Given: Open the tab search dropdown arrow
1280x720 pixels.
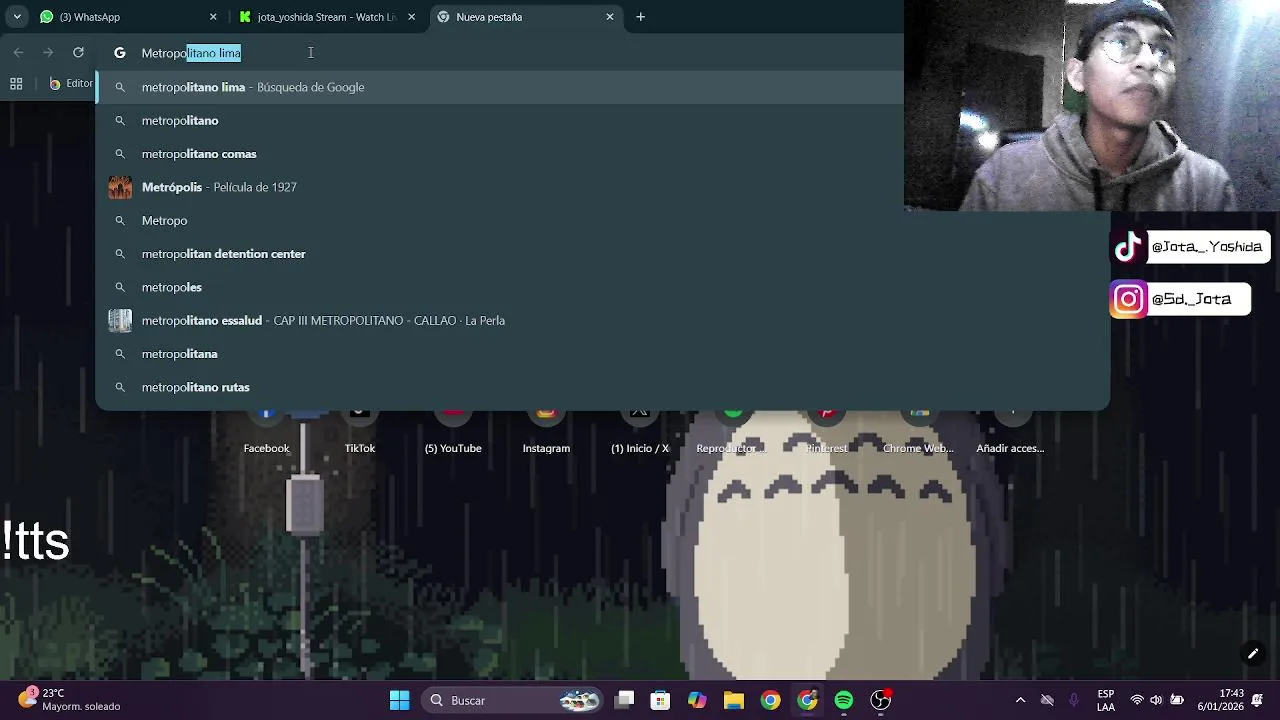Looking at the screenshot, I should tap(16, 17).
